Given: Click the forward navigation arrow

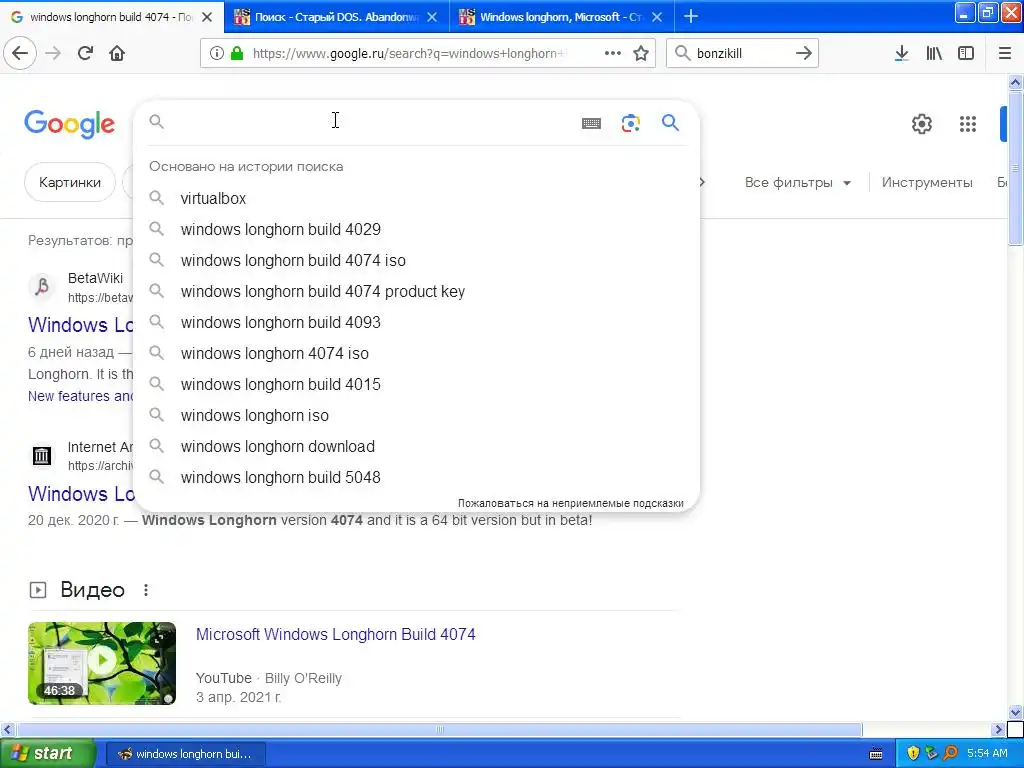Looking at the screenshot, I should click(53, 53).
